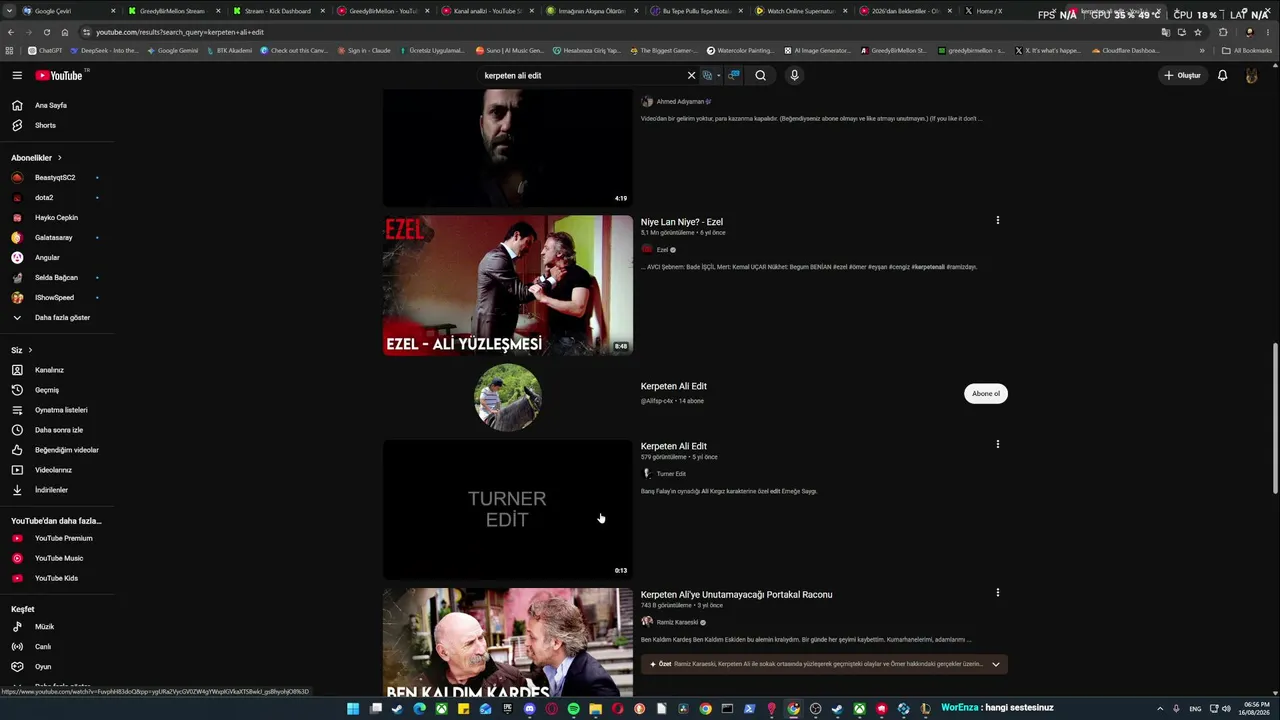Reload the page with browser refresh icon

46,32
